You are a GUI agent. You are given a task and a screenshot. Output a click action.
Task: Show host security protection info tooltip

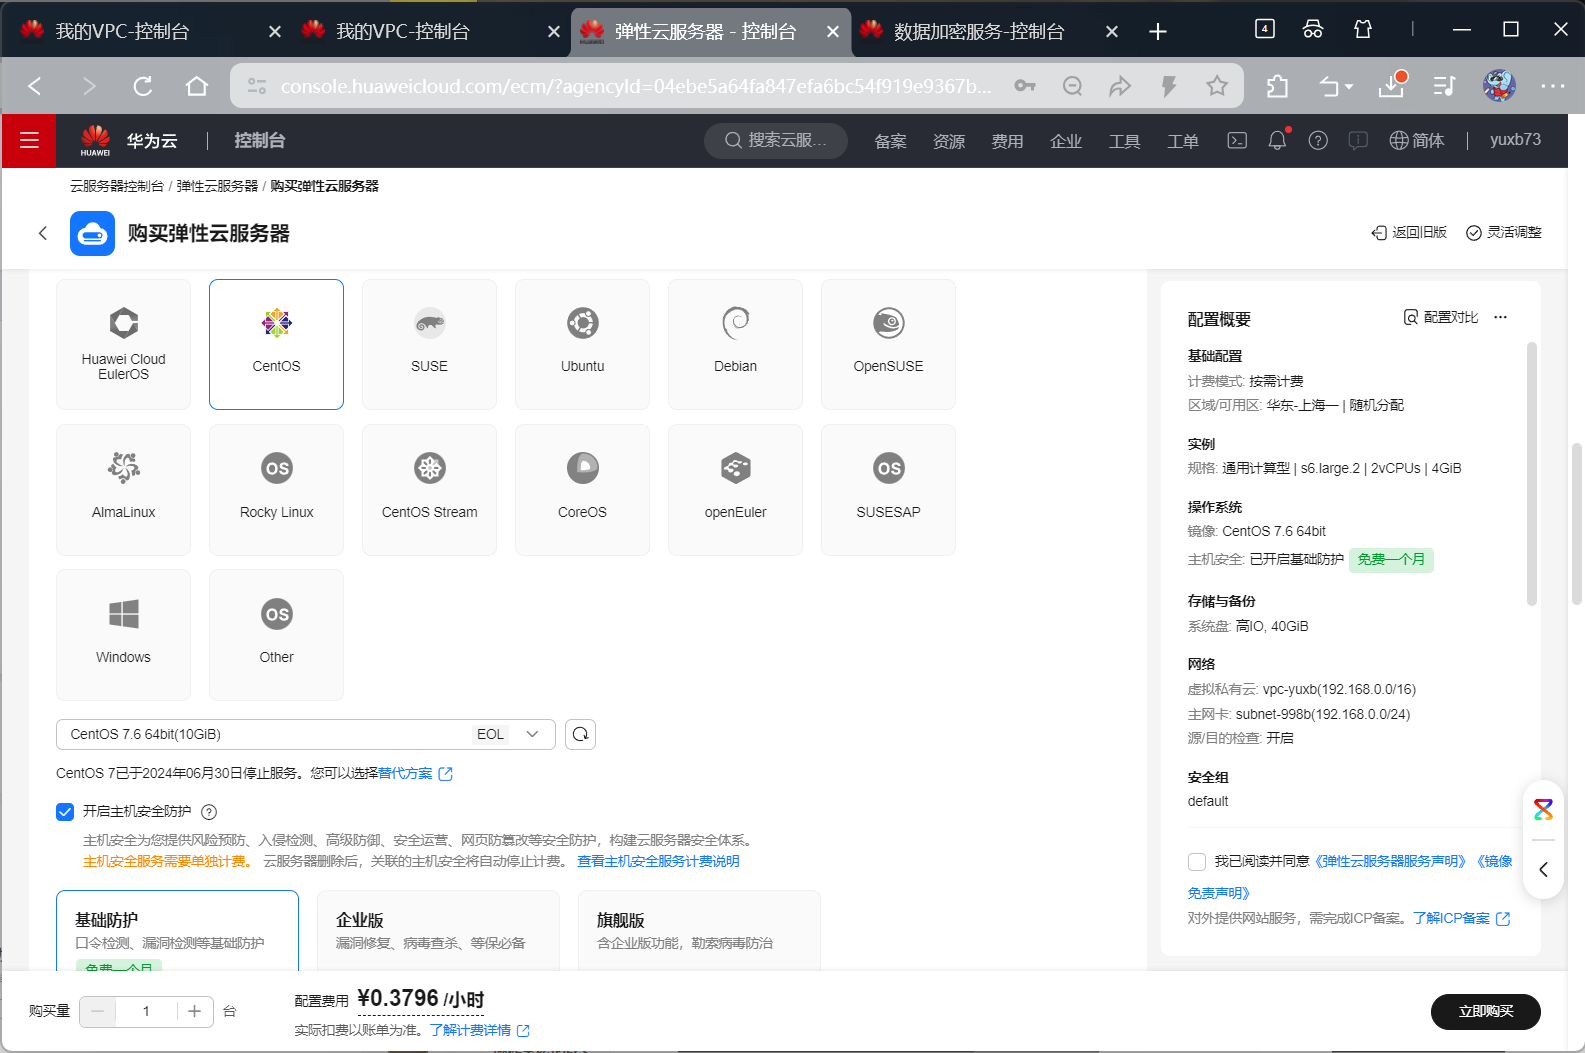(x=209, y=812)
